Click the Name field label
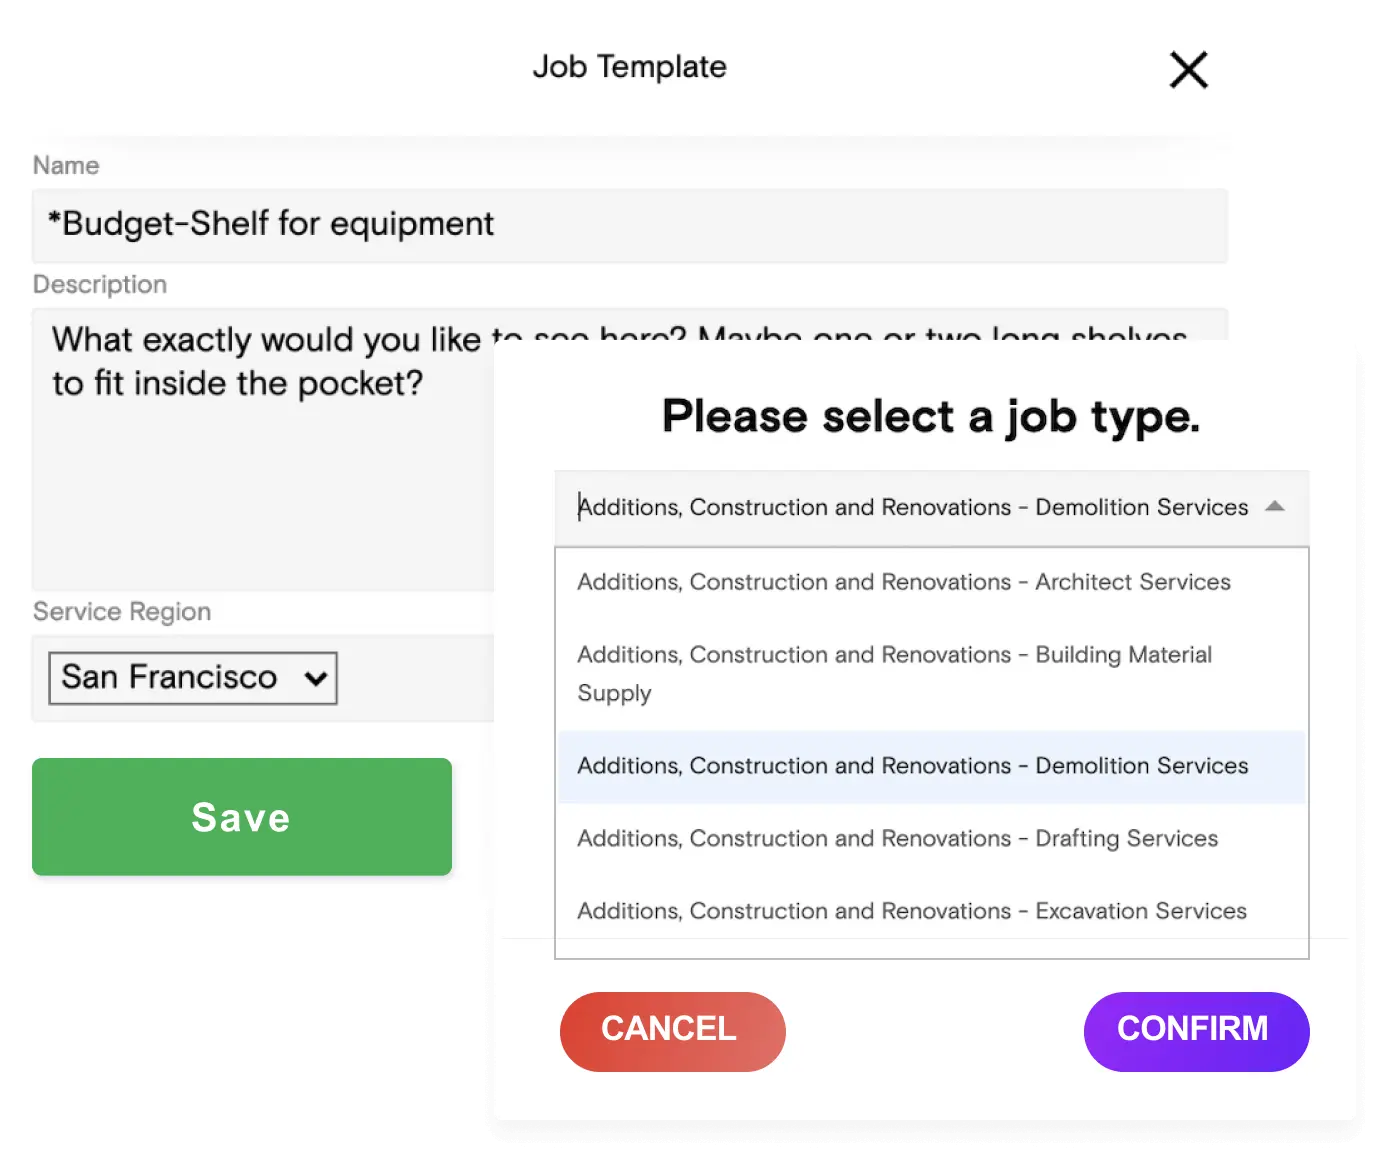The image size is (1377, 1154). click(65, 165)
